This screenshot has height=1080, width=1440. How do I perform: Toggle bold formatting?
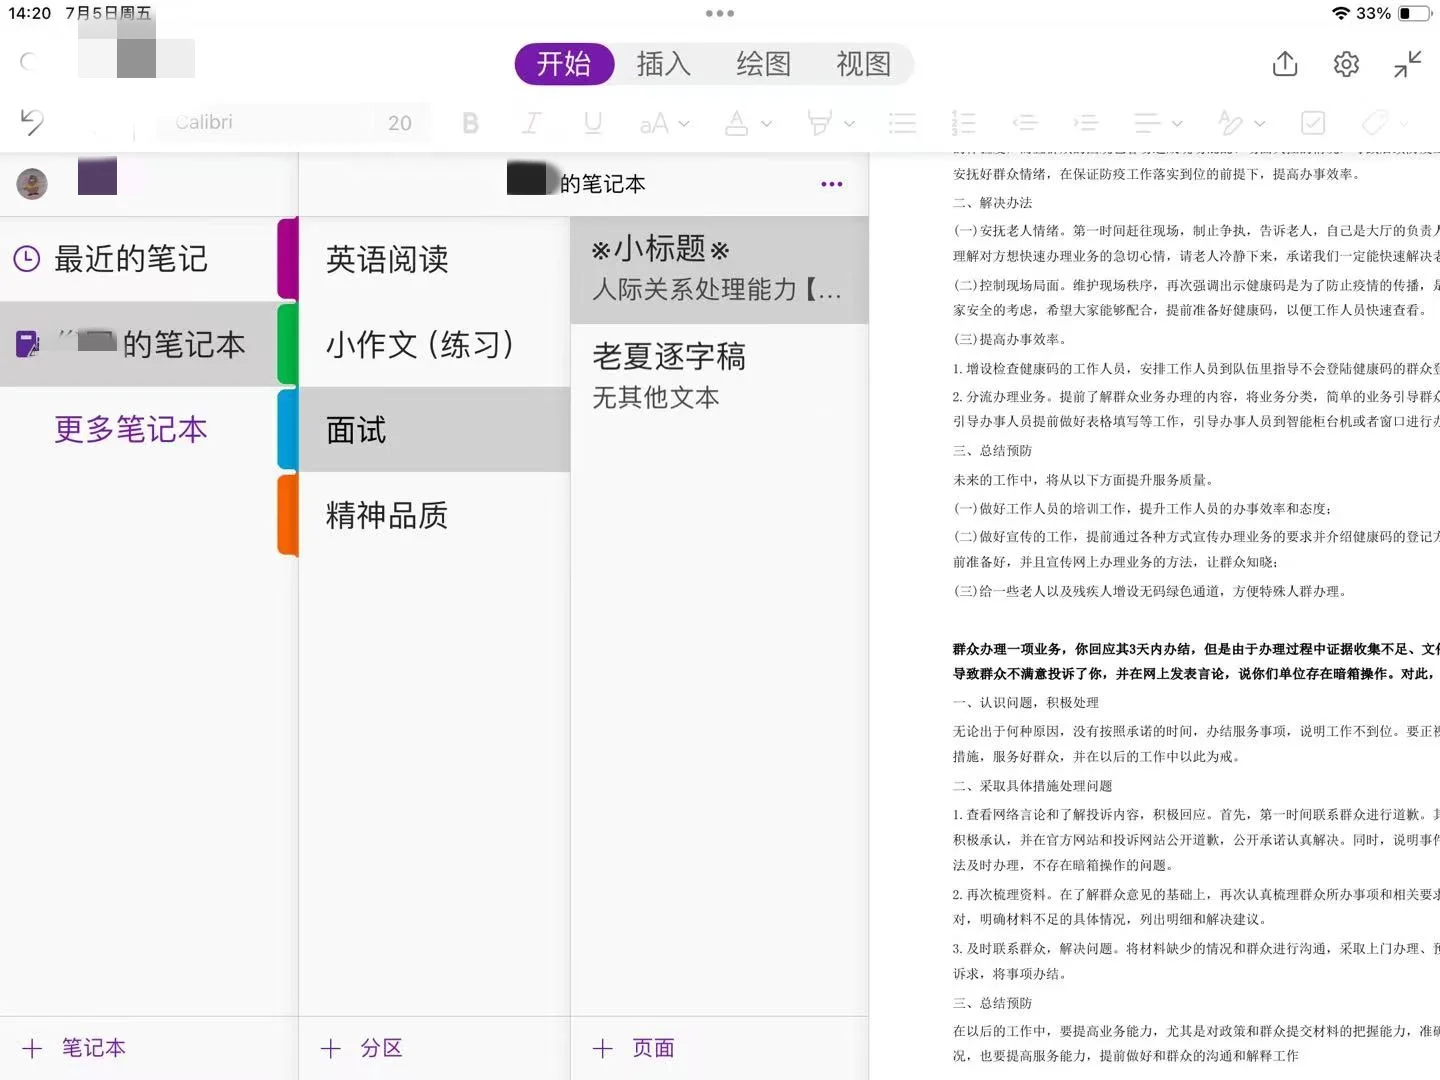[470, 122]
